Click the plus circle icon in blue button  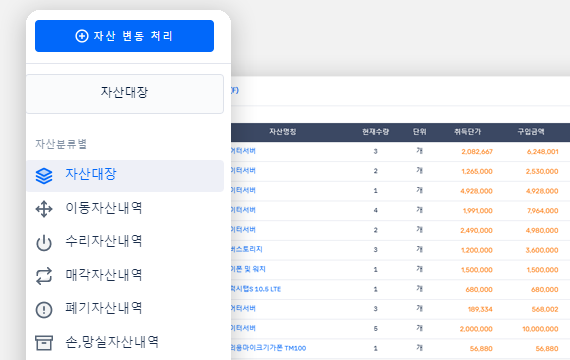(82, 36)
